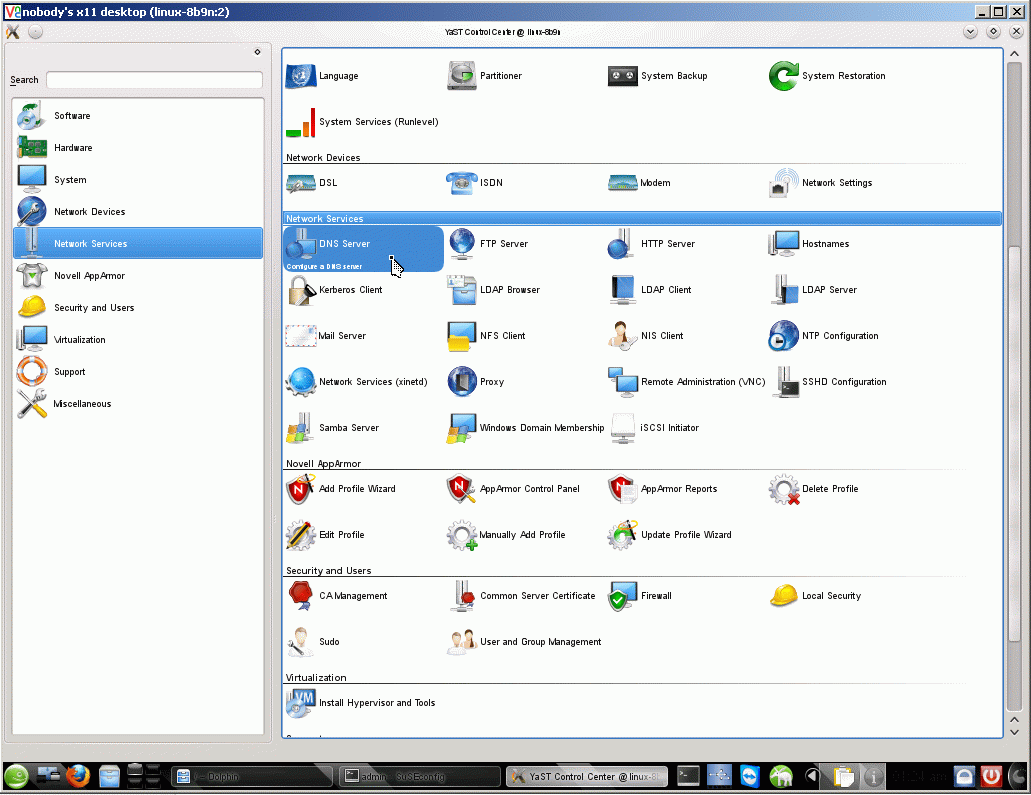Open AppArmor Control Panel
The height and width of the screenshot is (795, 1031).
(513, 489)
